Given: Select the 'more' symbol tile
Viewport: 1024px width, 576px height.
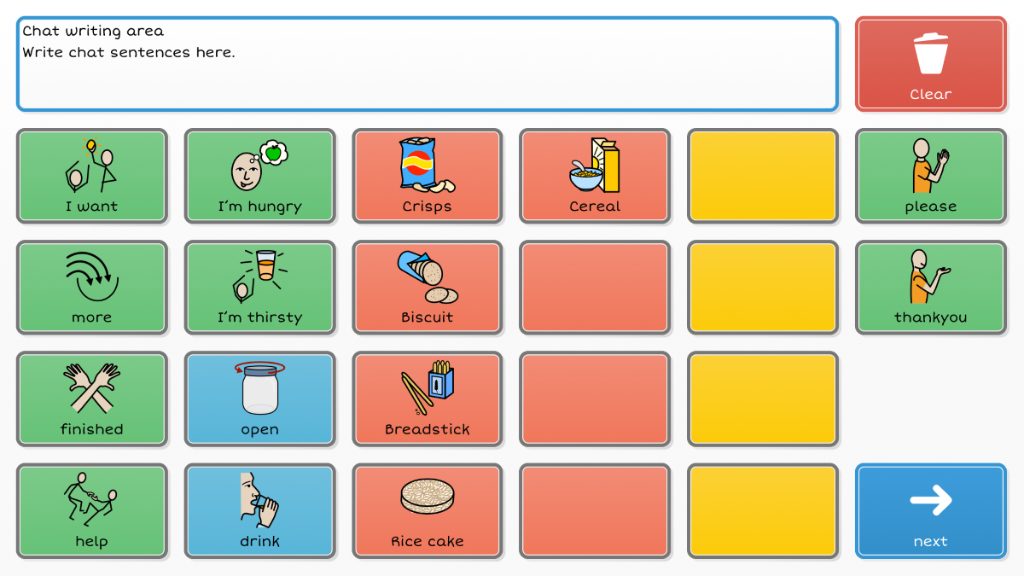Looking at the screenshot, I should click(92, 287).
